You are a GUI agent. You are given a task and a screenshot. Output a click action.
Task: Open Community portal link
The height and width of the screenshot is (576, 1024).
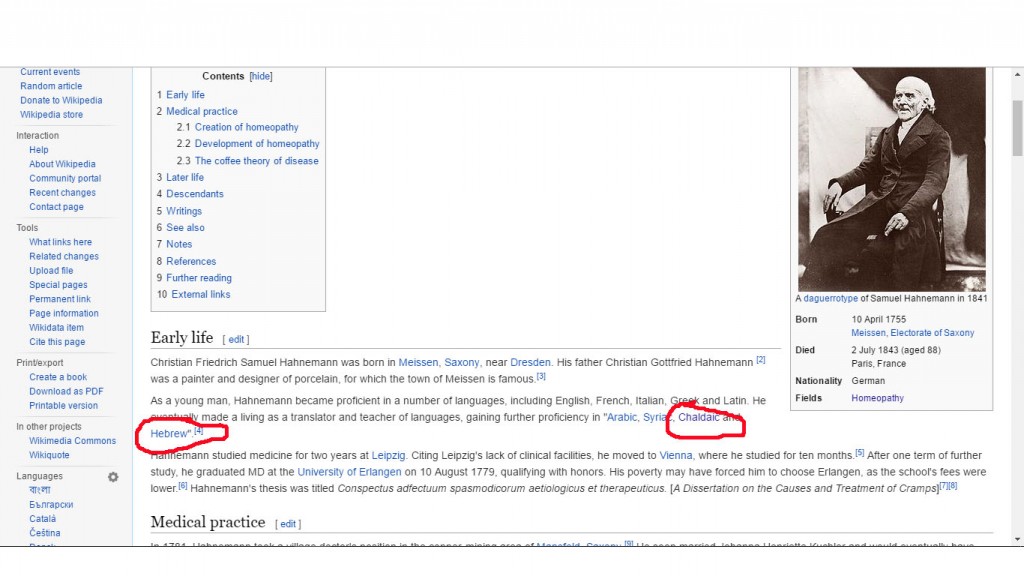(65, 179)
